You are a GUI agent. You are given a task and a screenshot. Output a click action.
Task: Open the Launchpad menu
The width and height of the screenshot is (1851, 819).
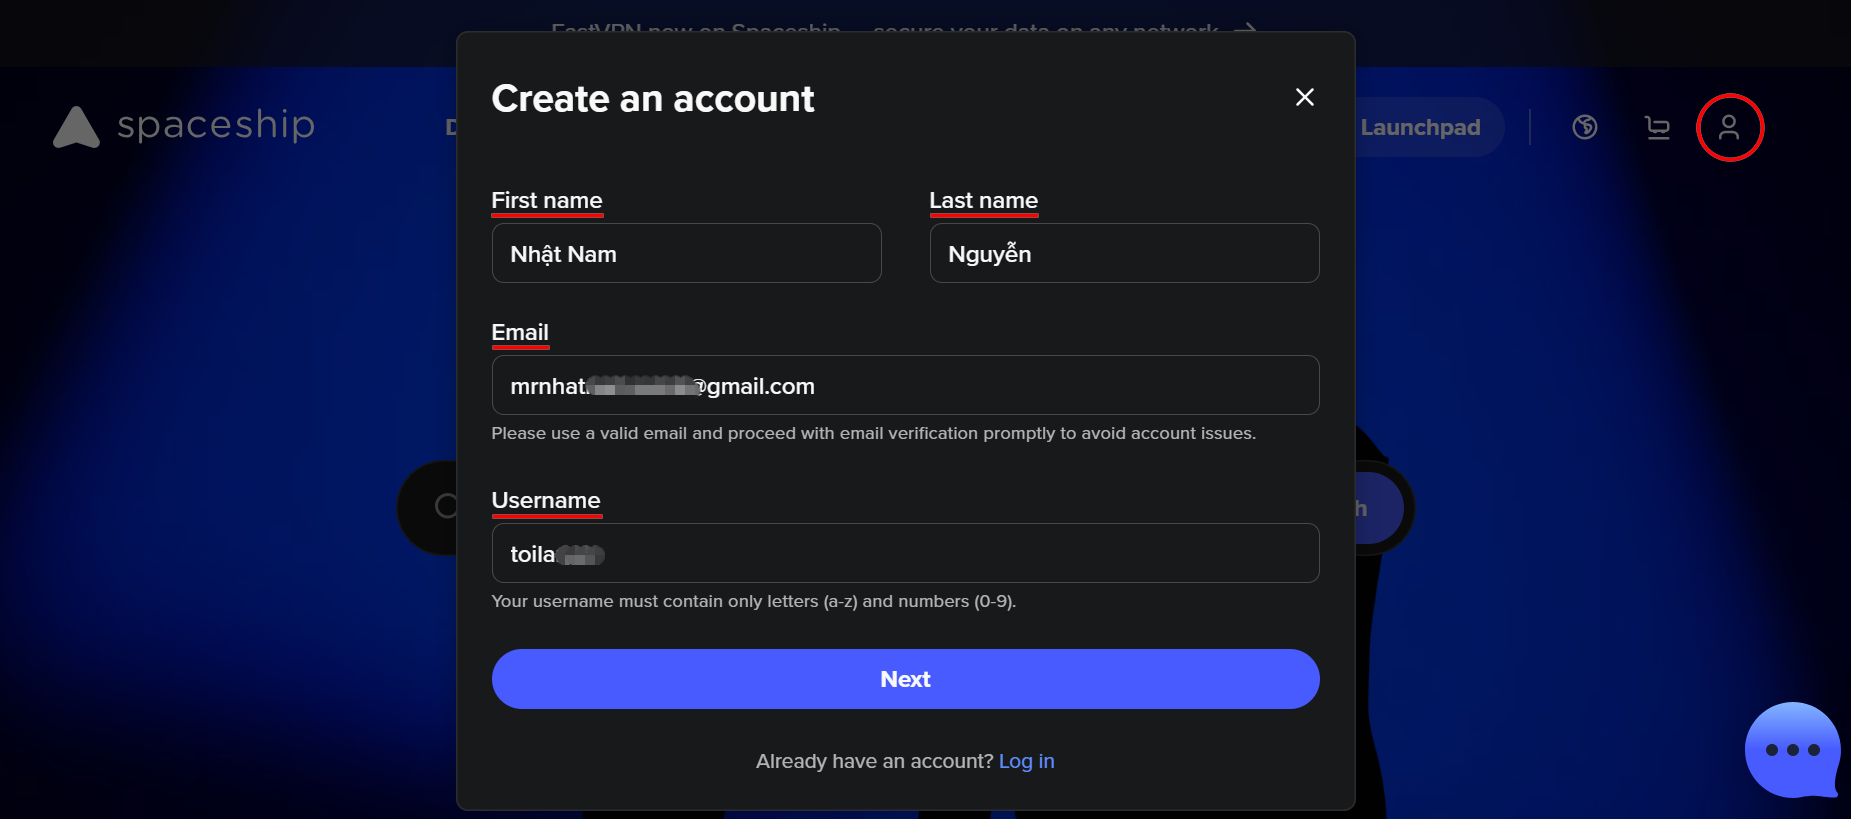click(x=1419, y=127)
